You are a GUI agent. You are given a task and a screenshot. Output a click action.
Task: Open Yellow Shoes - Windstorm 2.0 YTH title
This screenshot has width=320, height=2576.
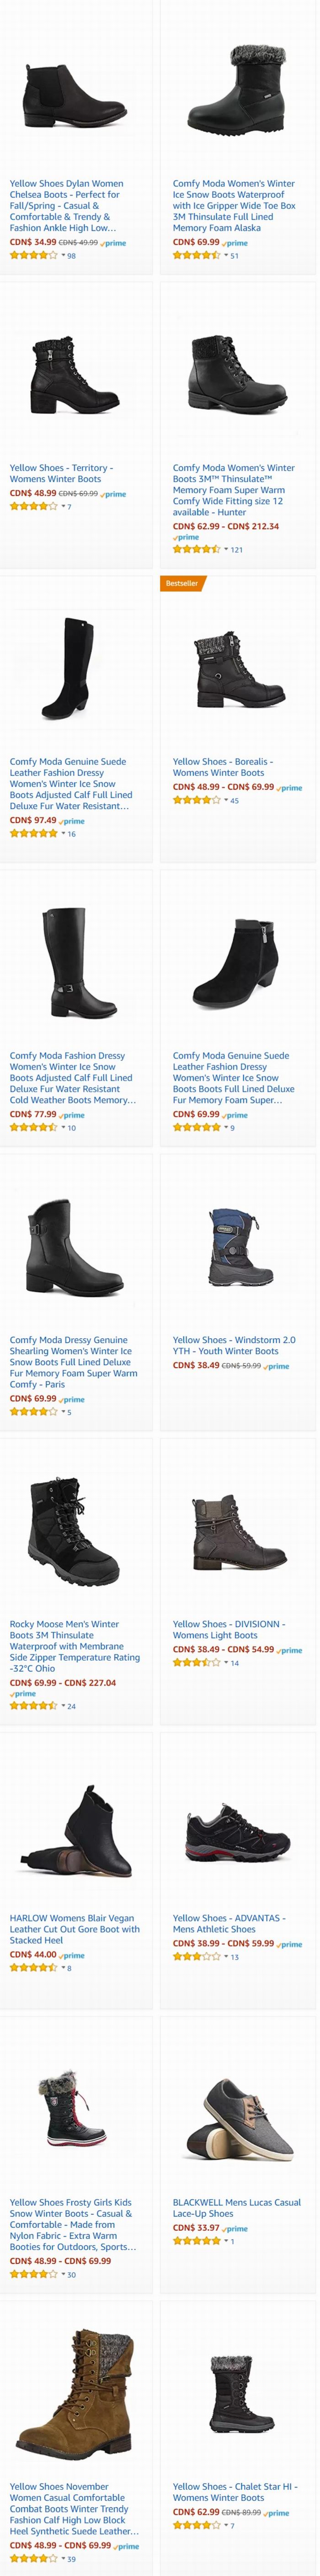[234, 1345]
